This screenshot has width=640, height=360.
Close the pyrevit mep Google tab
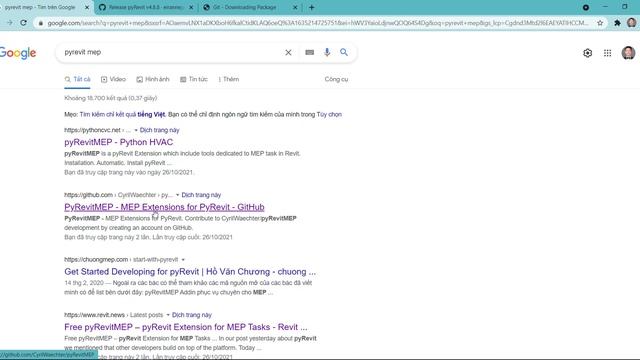[x=87, y=7]
